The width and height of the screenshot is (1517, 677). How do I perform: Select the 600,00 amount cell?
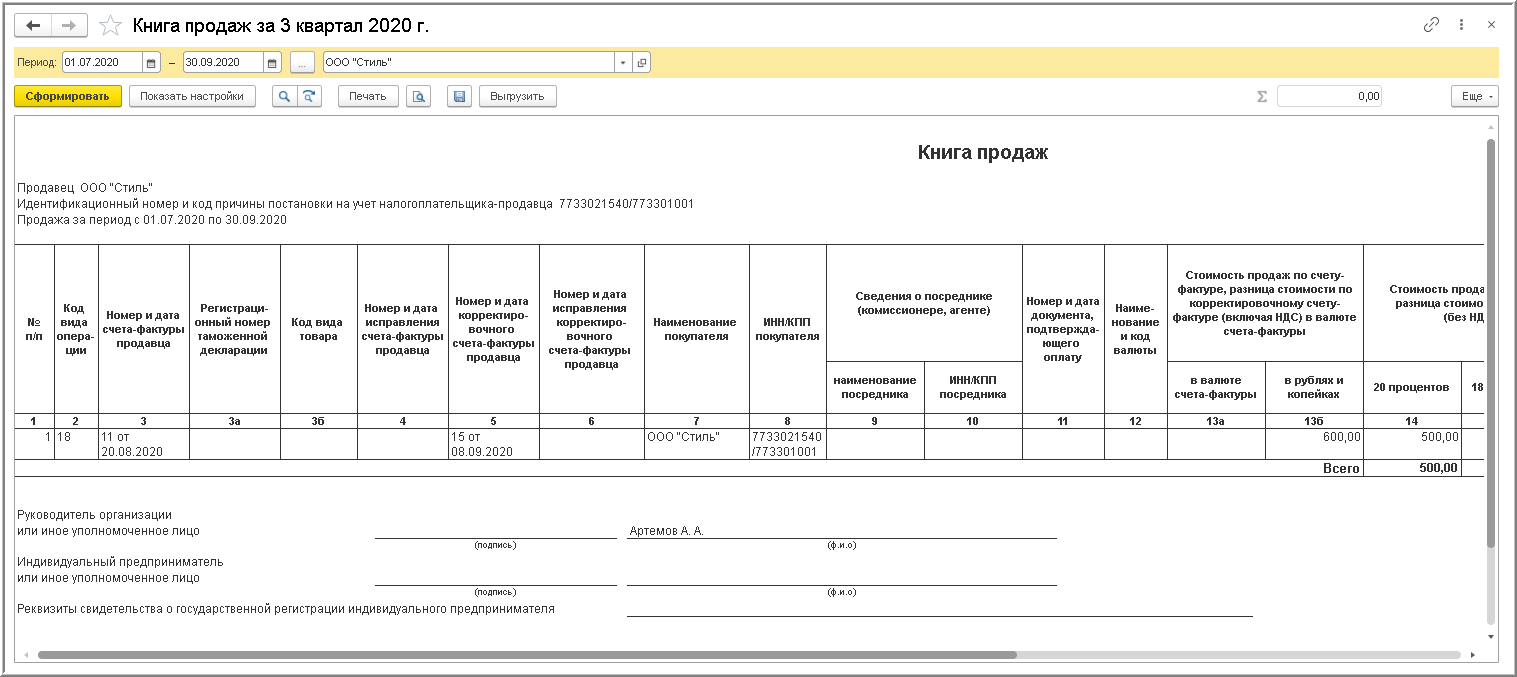point(1314,444)
